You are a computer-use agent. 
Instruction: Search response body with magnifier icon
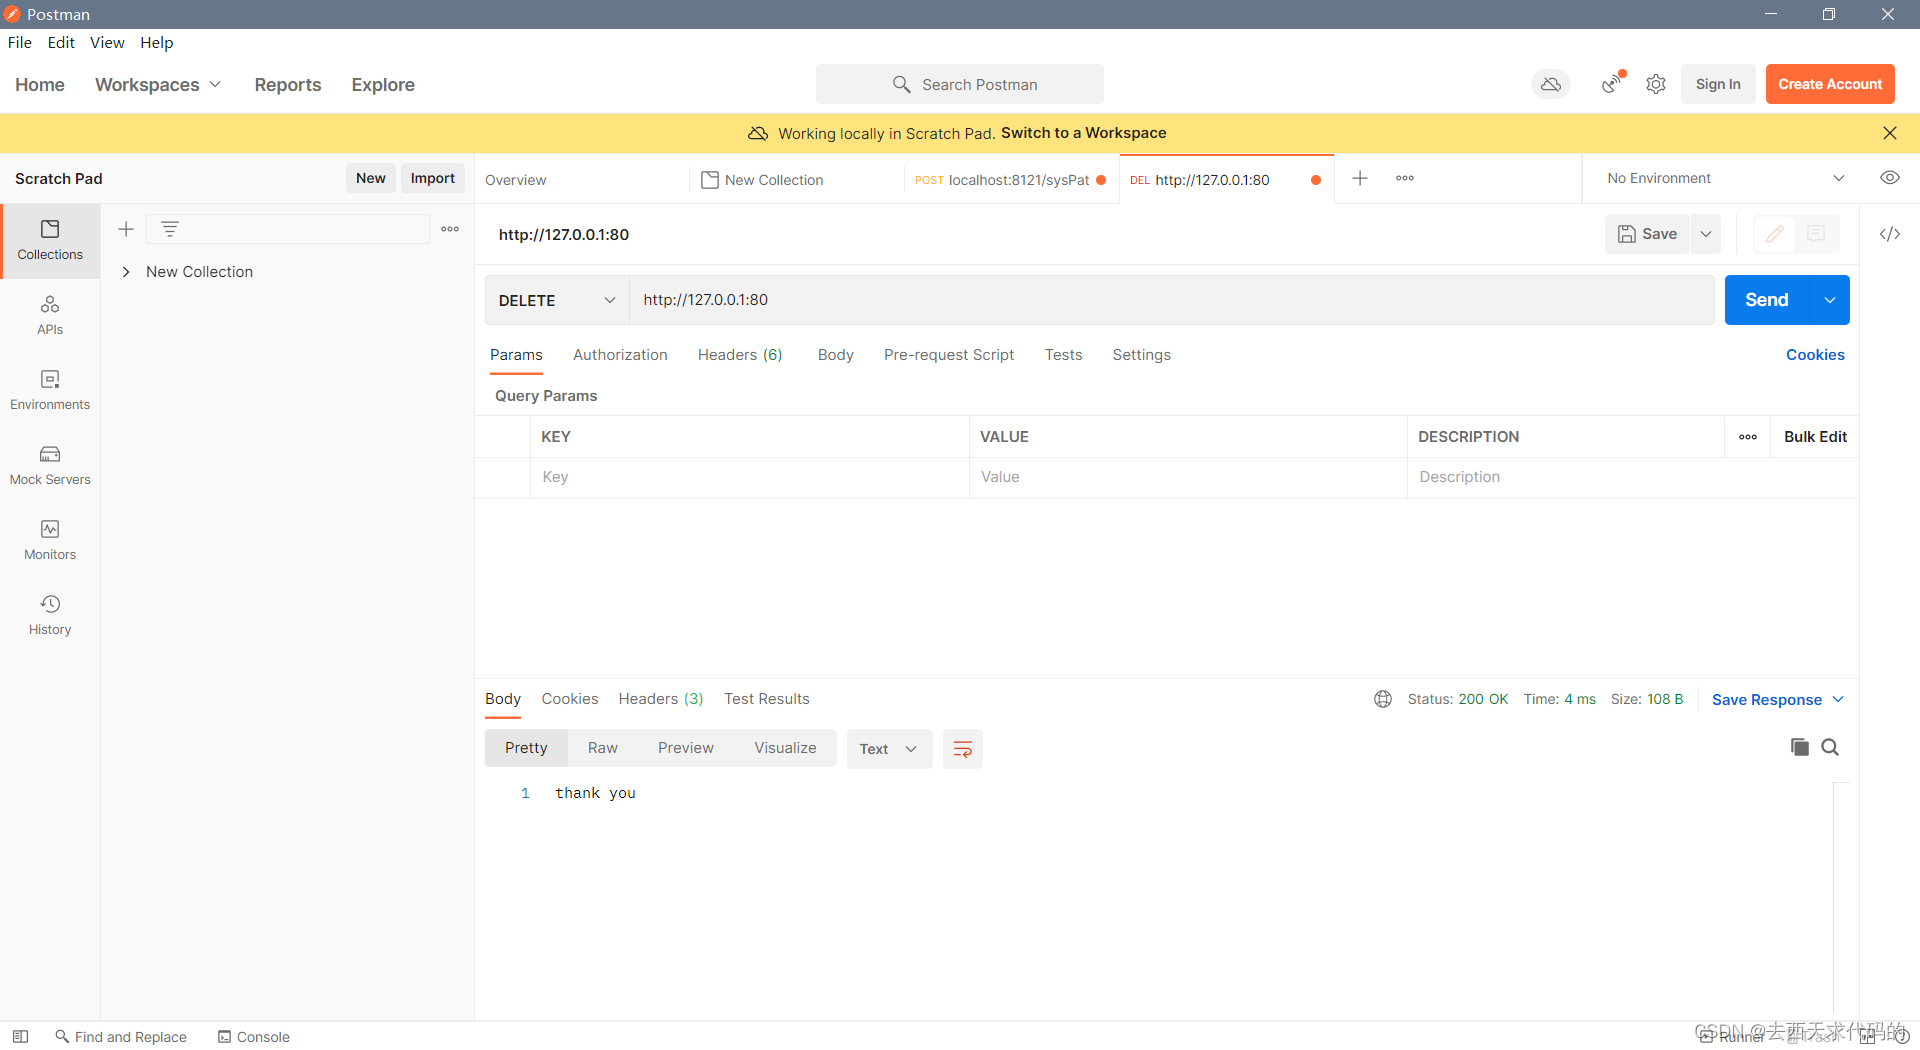coord(1830,747)
